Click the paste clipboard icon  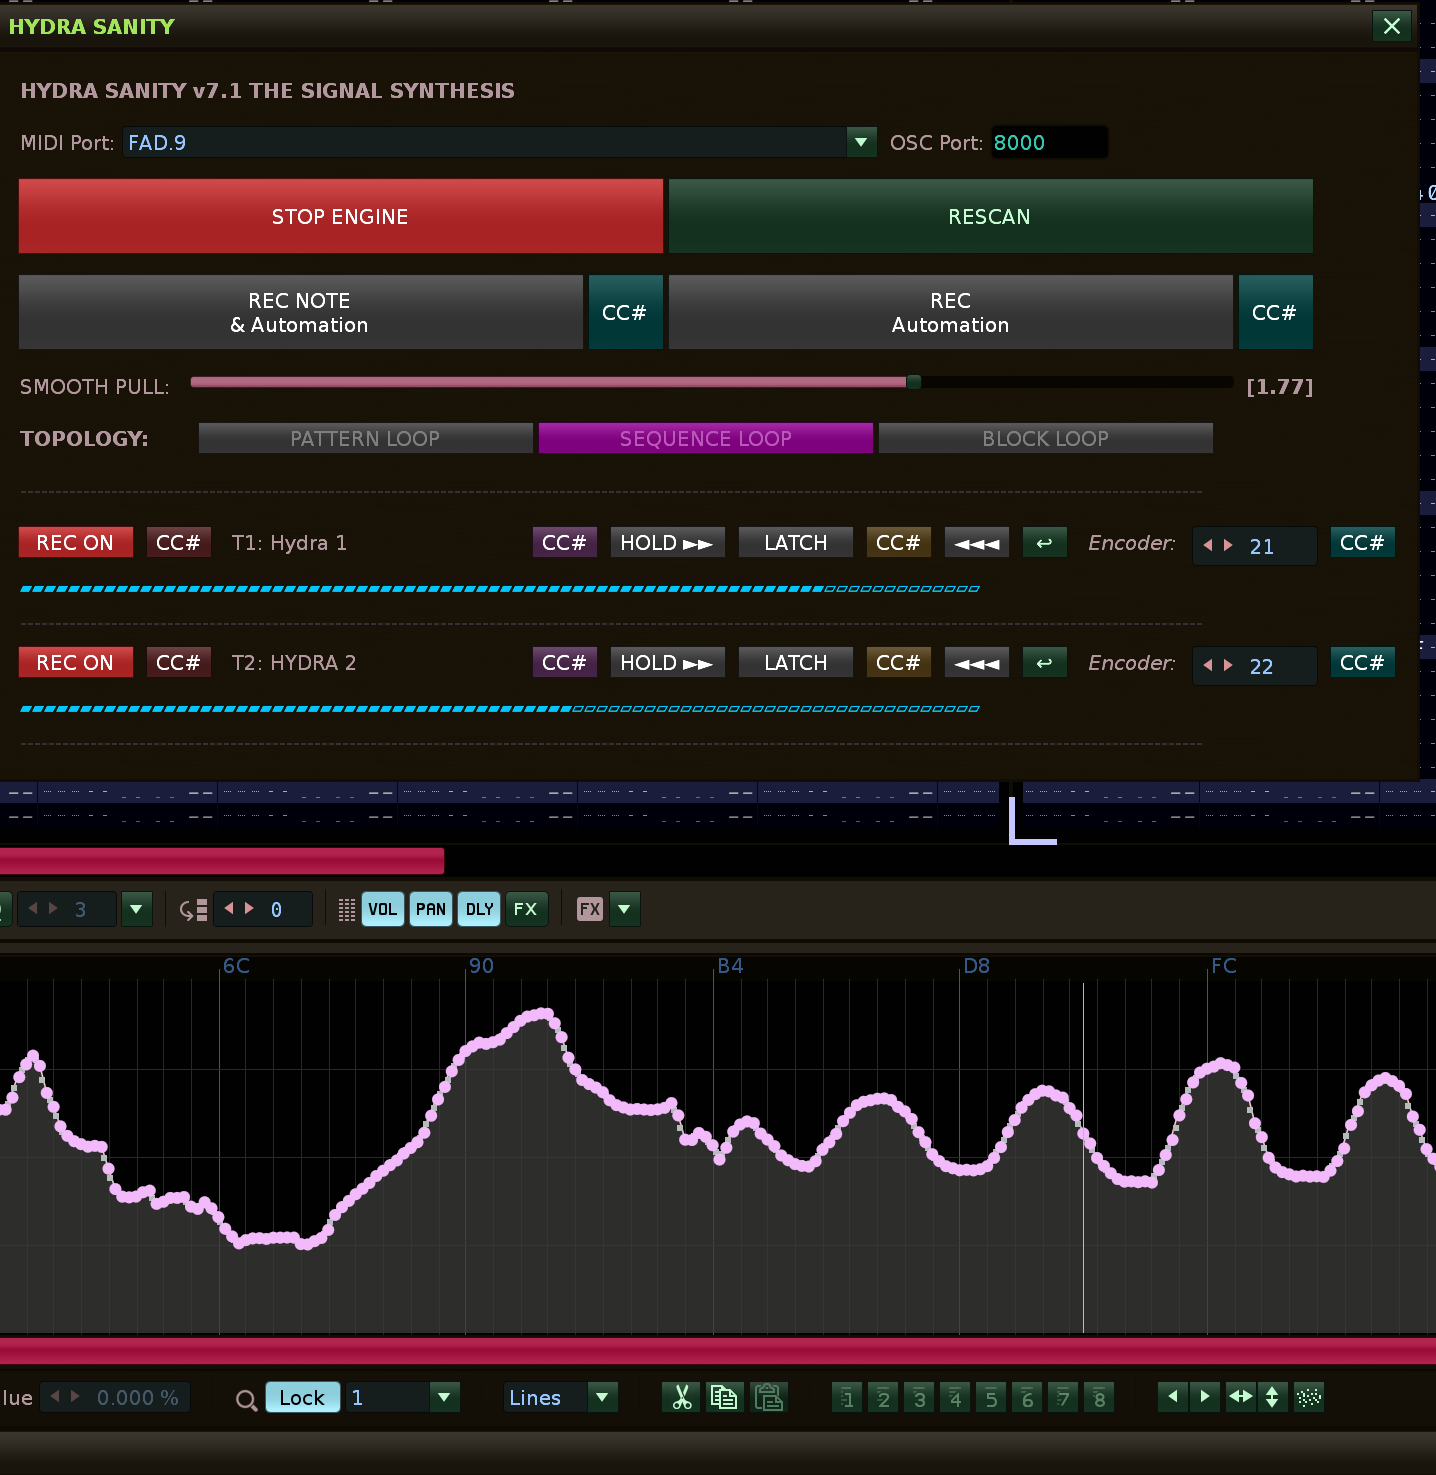pyautogui.click(x=768, y=1397)
